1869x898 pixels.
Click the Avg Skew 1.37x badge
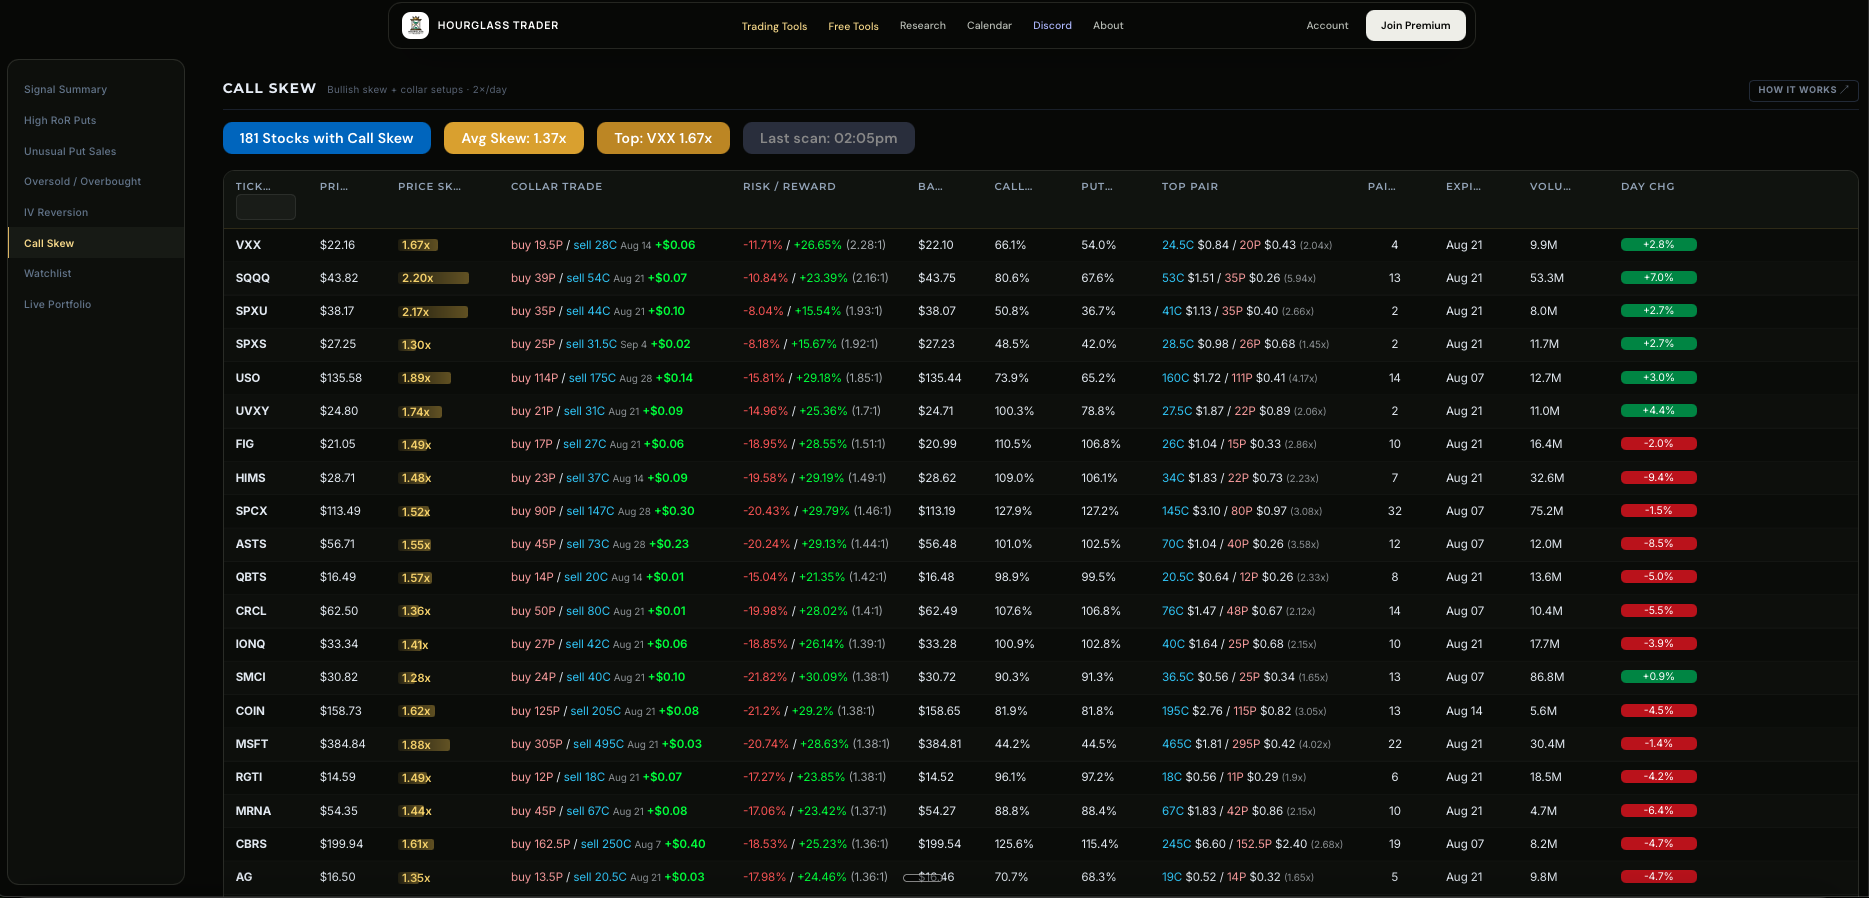point(514,138)
